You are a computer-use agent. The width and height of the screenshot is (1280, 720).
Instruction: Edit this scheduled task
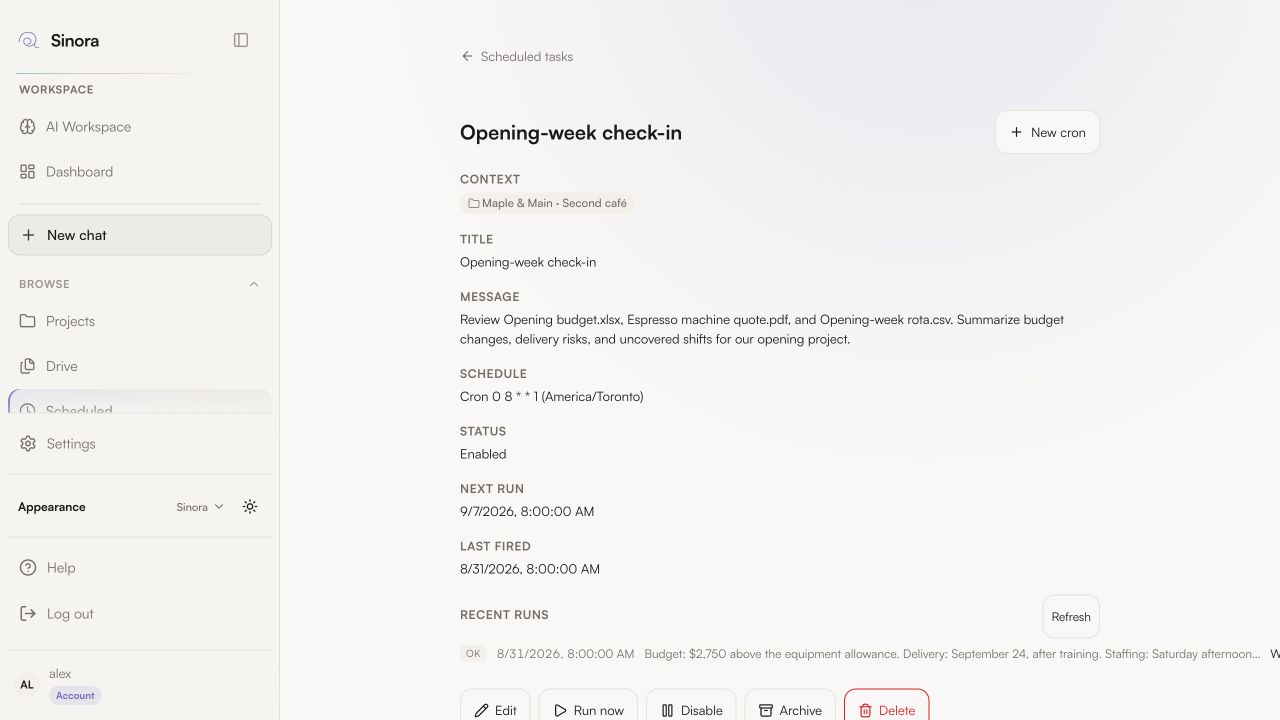tap(495, 709)
